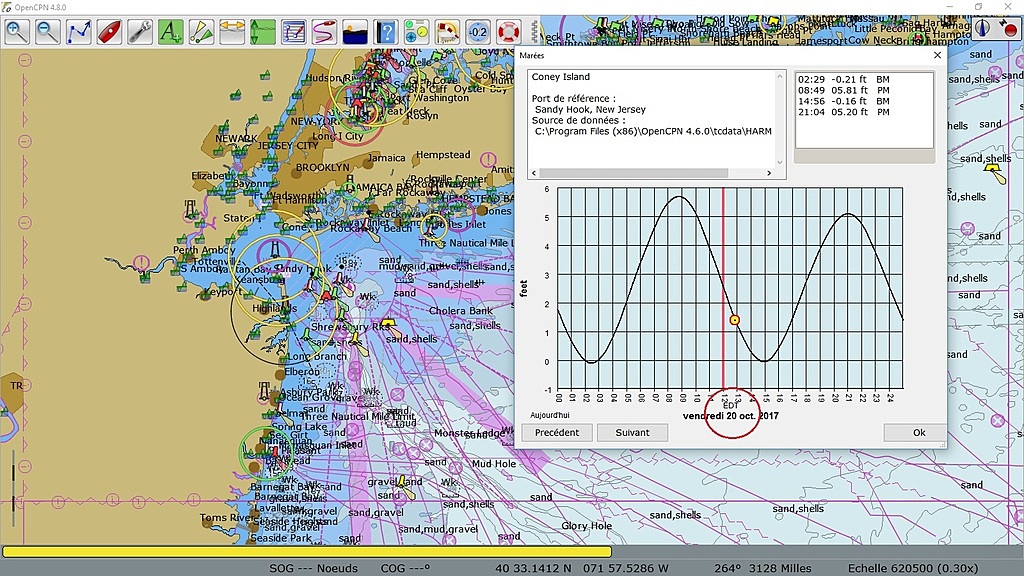Screen dimensions: 1024x576
Task: Click the red current-time line on graph
Action: click(723, 287)
